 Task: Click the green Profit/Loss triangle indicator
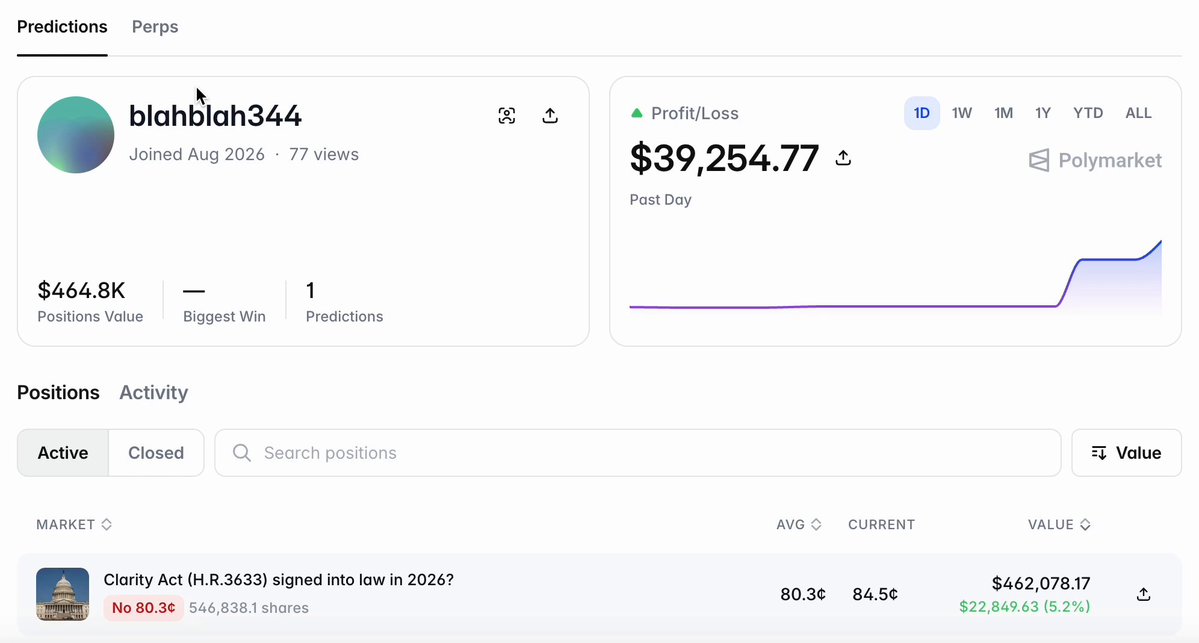click(x=636, y=113)
